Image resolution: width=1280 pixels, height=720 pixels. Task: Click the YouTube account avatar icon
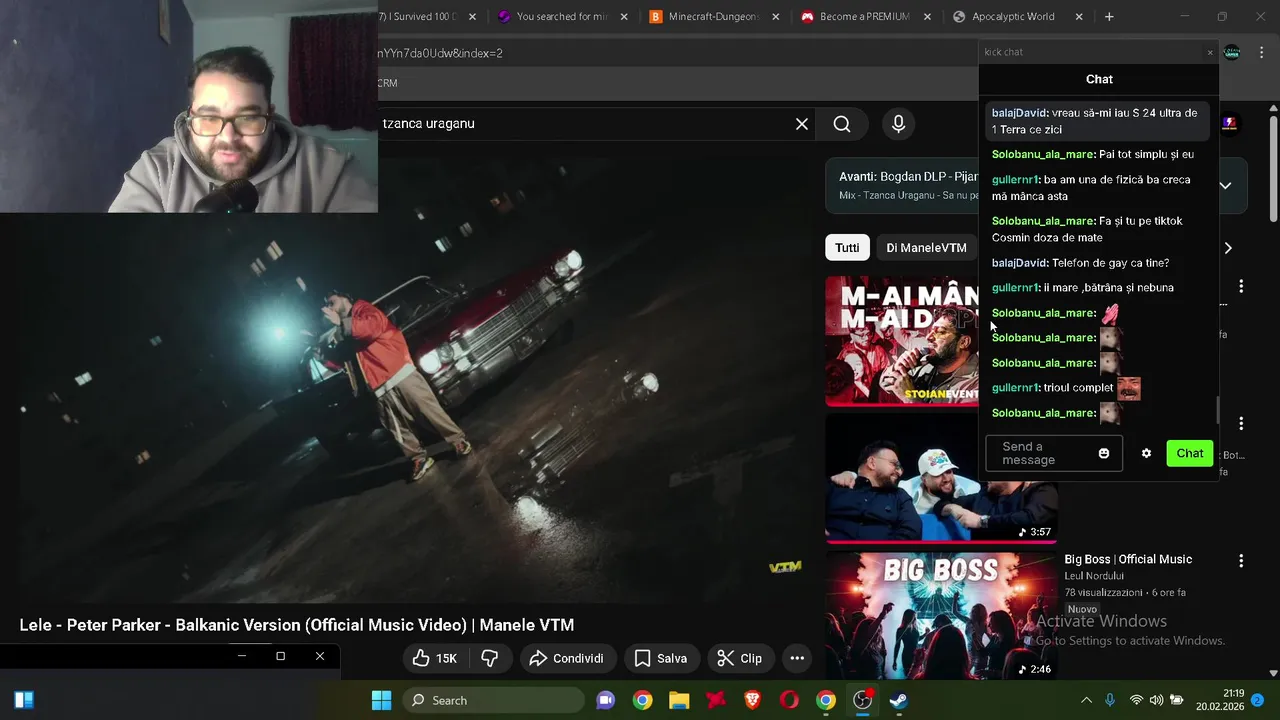point(1229,124)
